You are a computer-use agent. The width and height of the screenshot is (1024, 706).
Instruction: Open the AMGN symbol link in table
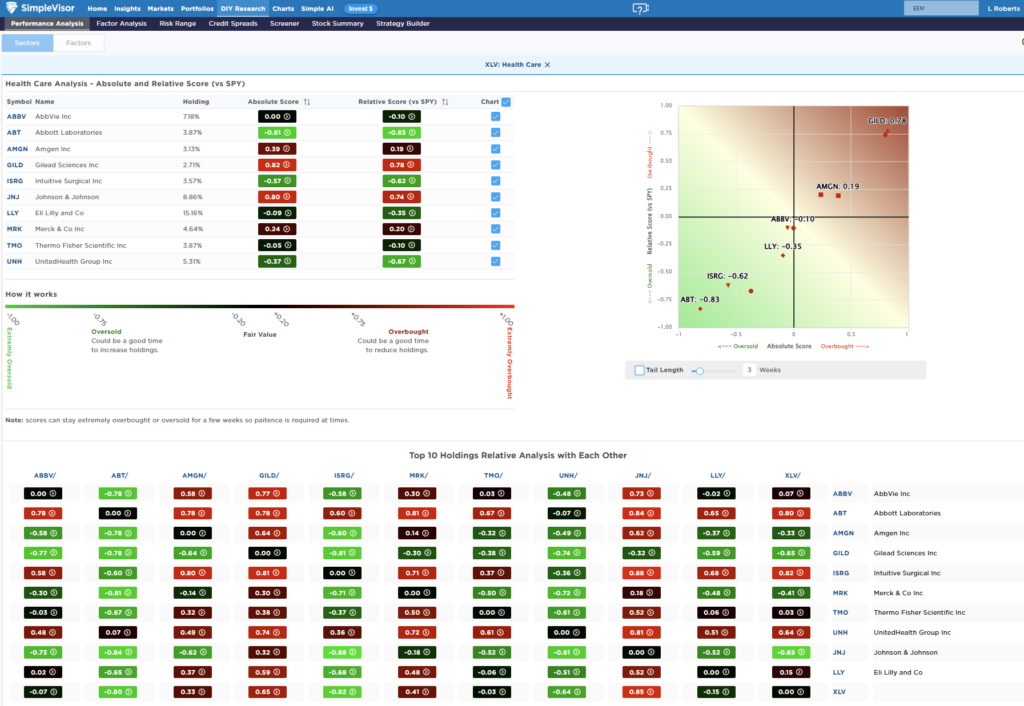click(15, 149)
